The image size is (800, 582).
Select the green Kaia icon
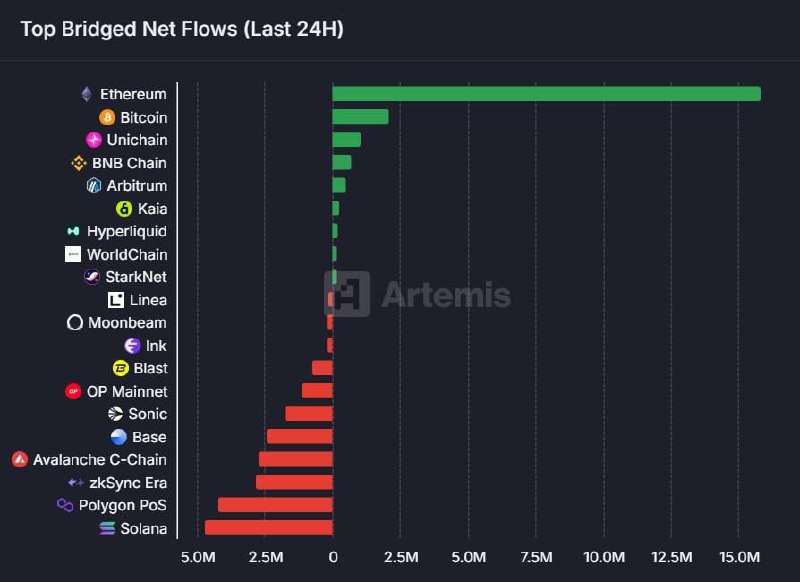point(124,209)
